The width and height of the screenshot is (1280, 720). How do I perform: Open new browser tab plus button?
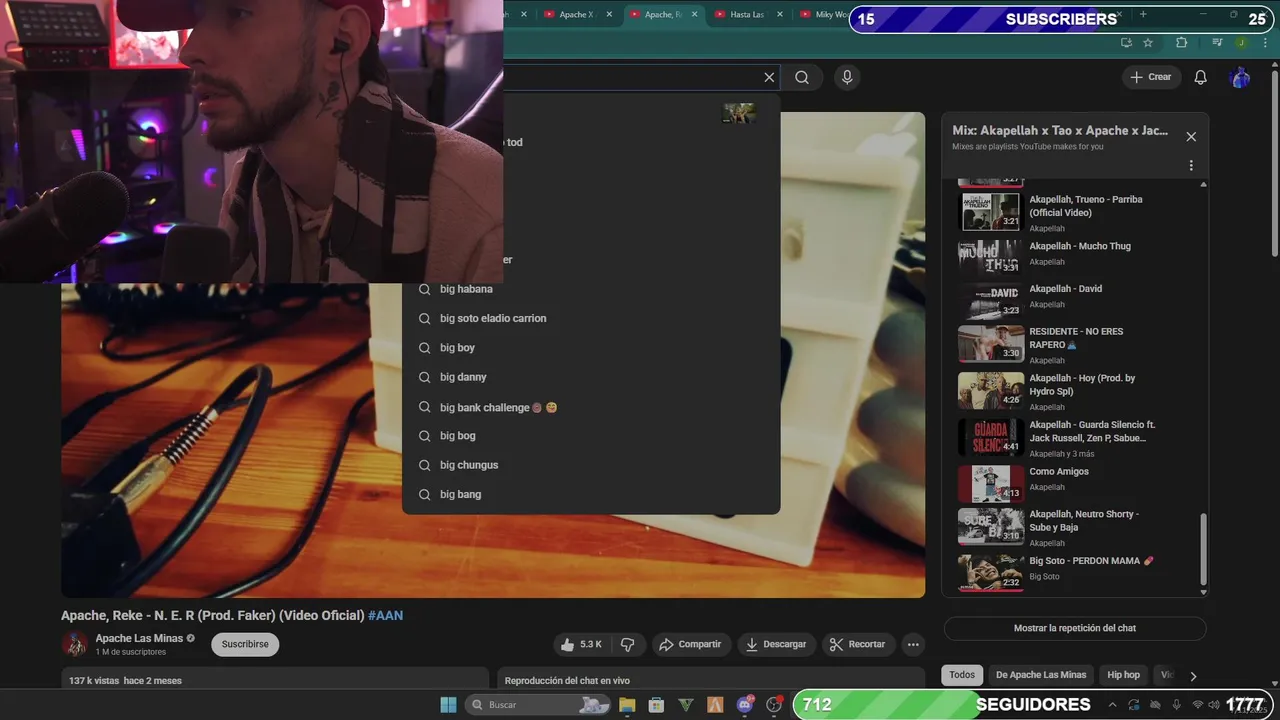click(1143, 14)
